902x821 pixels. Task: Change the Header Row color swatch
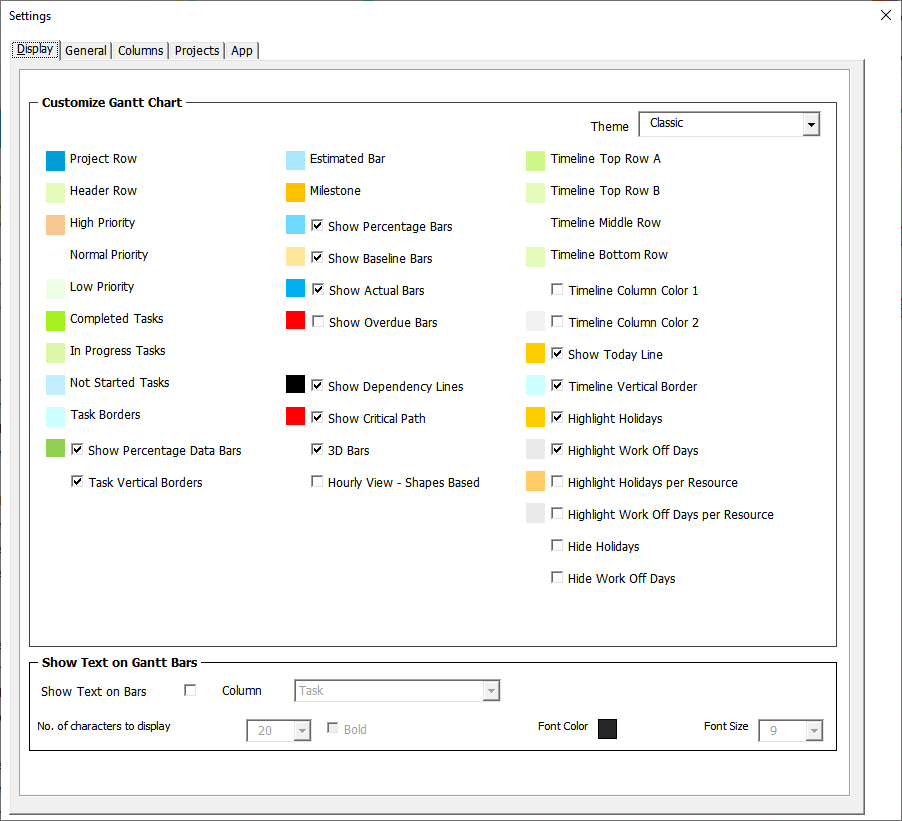[55, 193]
